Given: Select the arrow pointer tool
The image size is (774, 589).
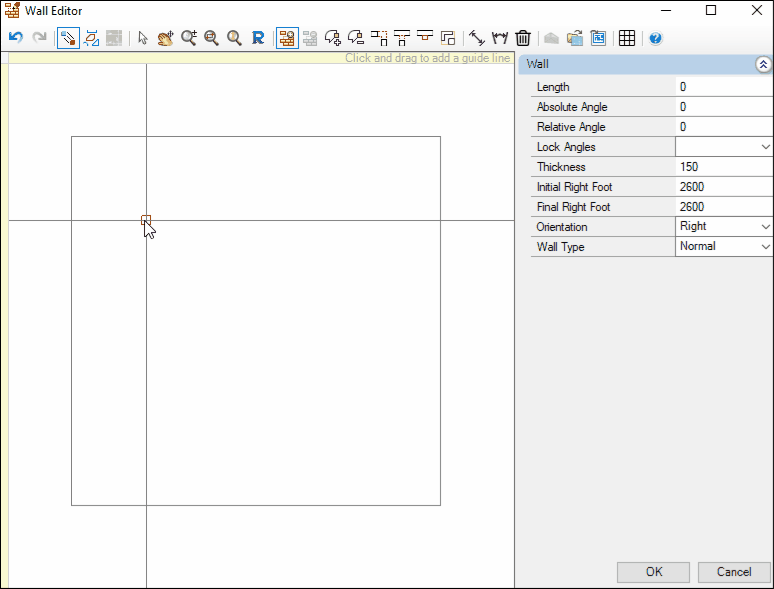Looking at the screenshot, I should (x=143, y=38).
